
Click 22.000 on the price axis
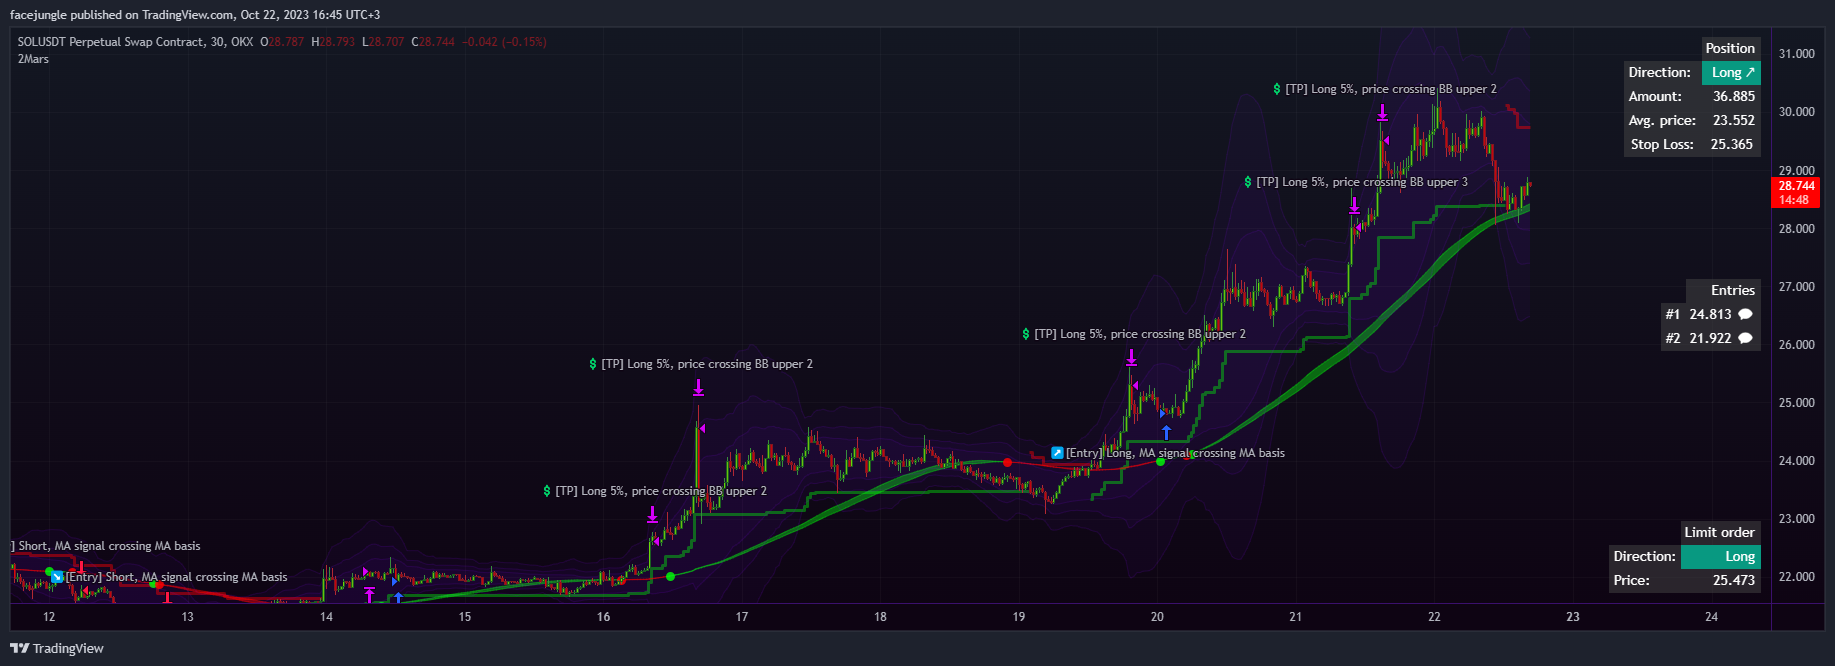(1796, 577)
